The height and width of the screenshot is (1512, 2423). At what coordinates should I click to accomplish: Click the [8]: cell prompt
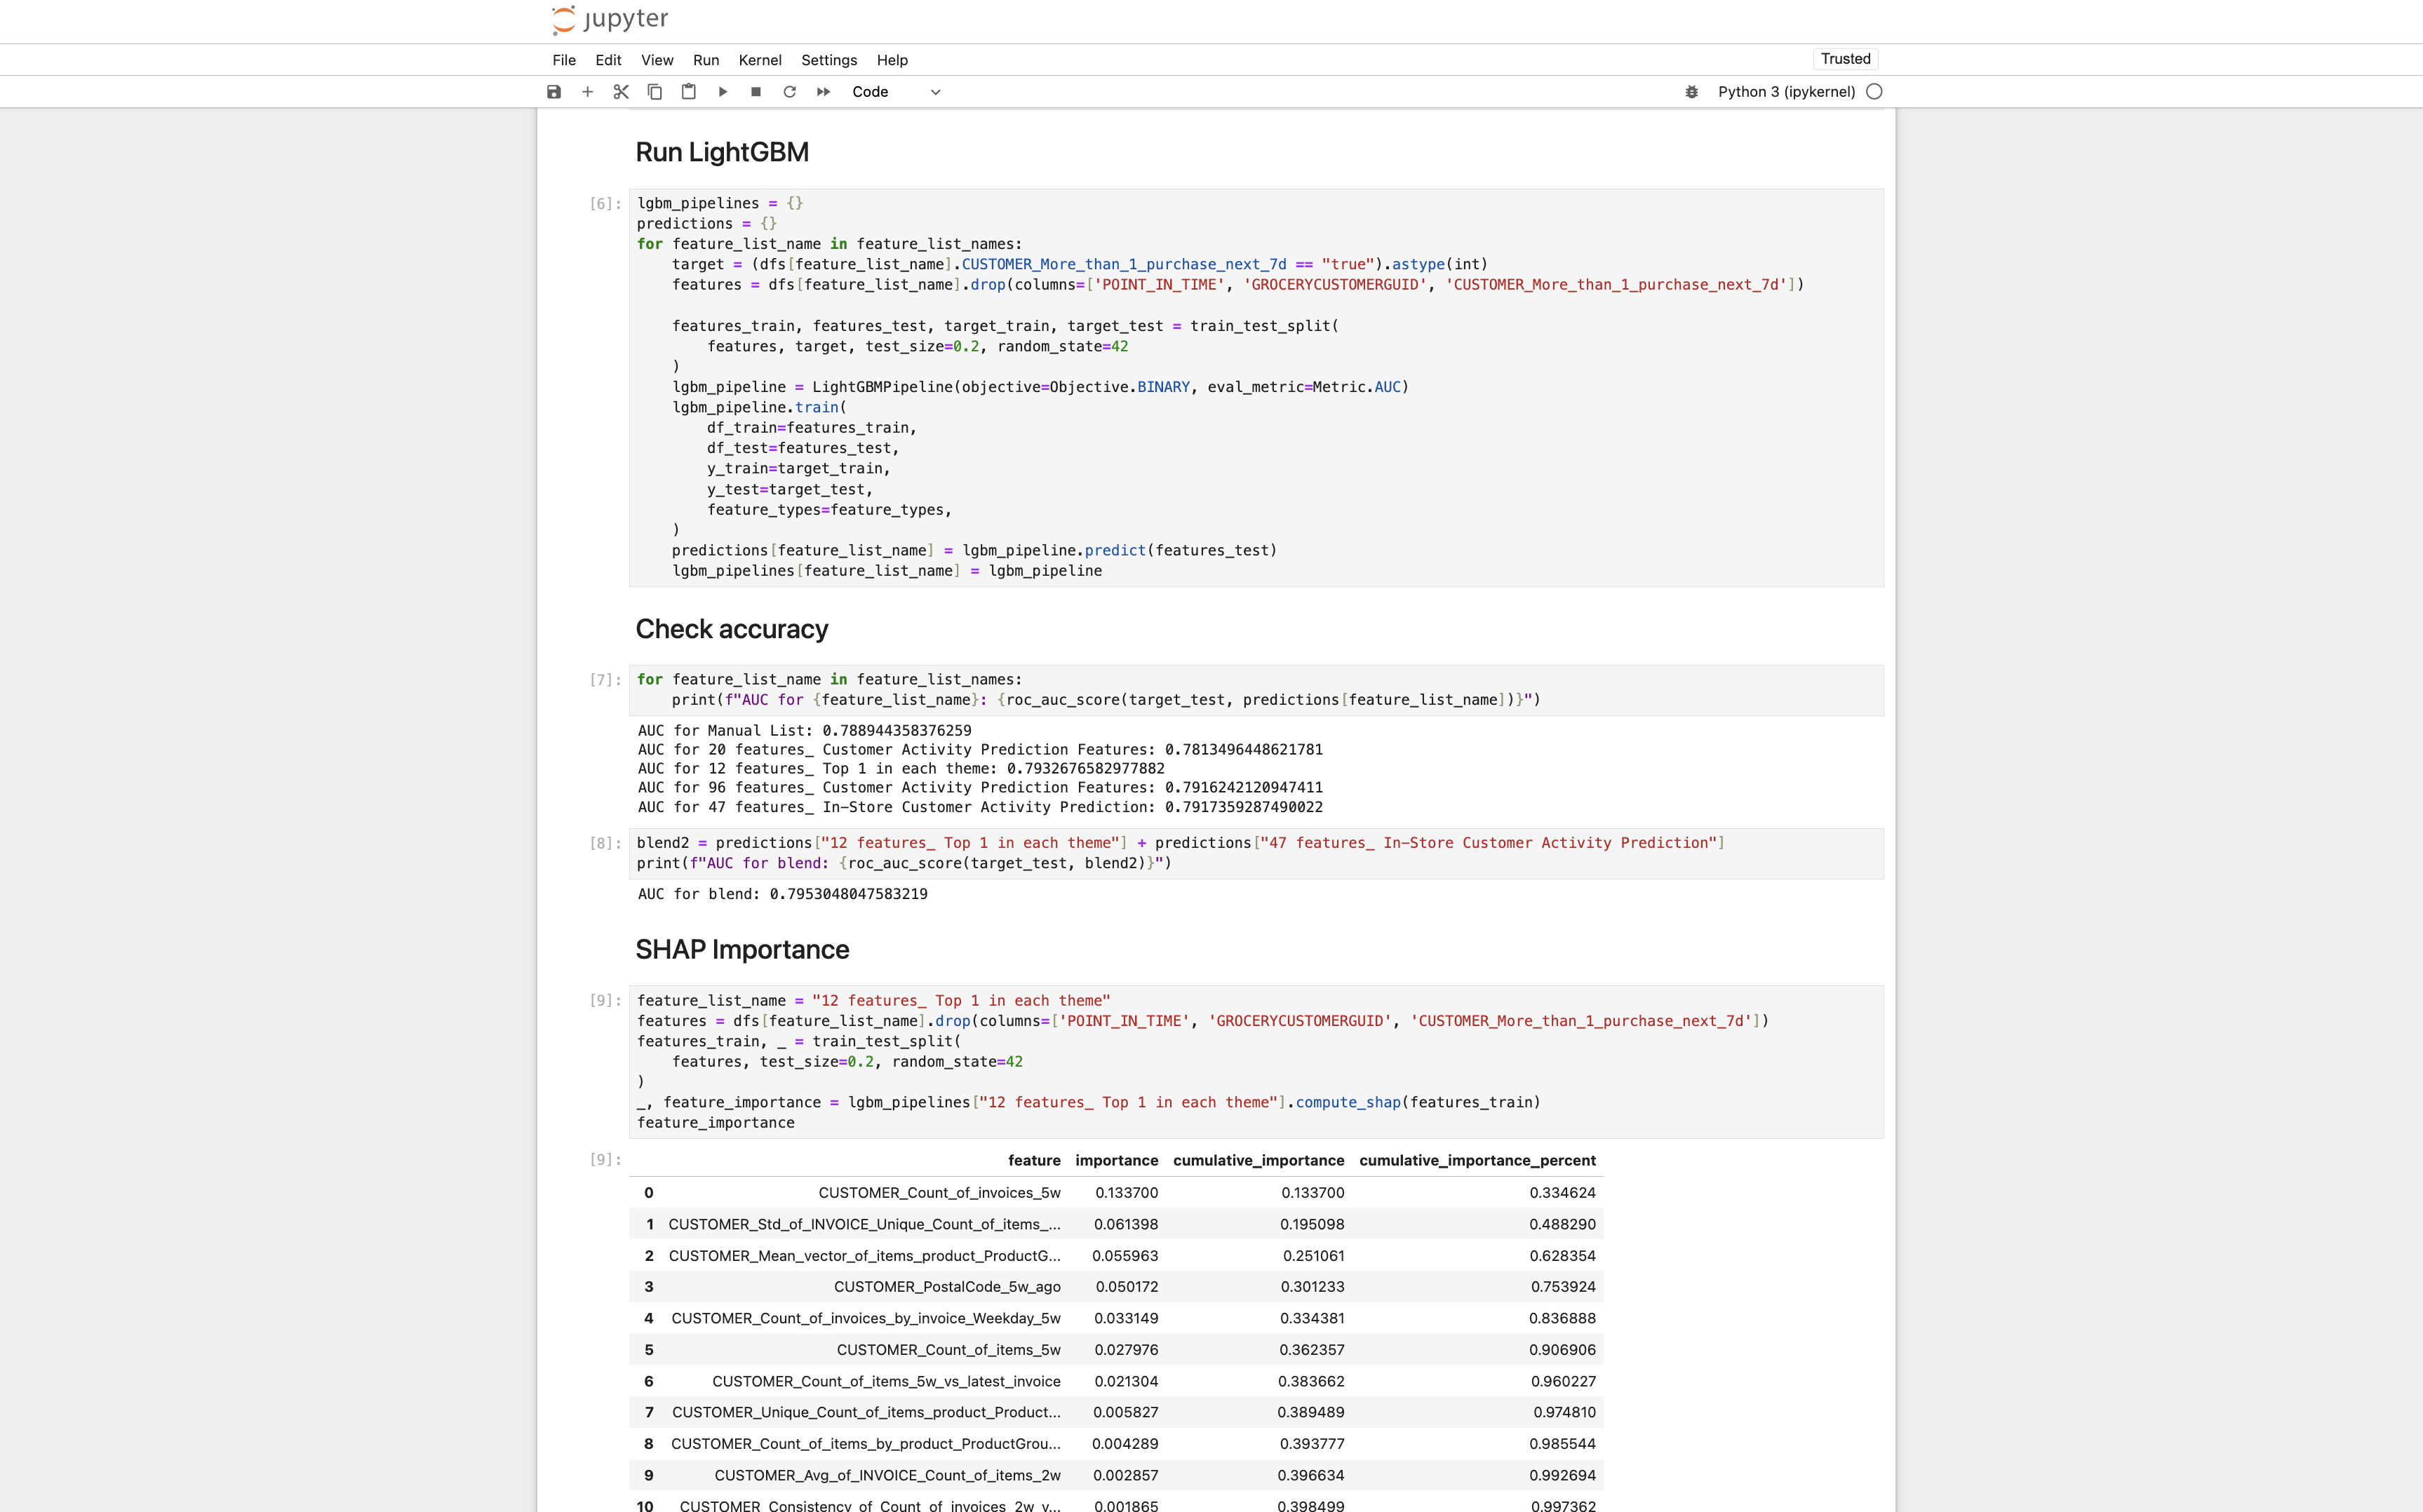(605, 843)
